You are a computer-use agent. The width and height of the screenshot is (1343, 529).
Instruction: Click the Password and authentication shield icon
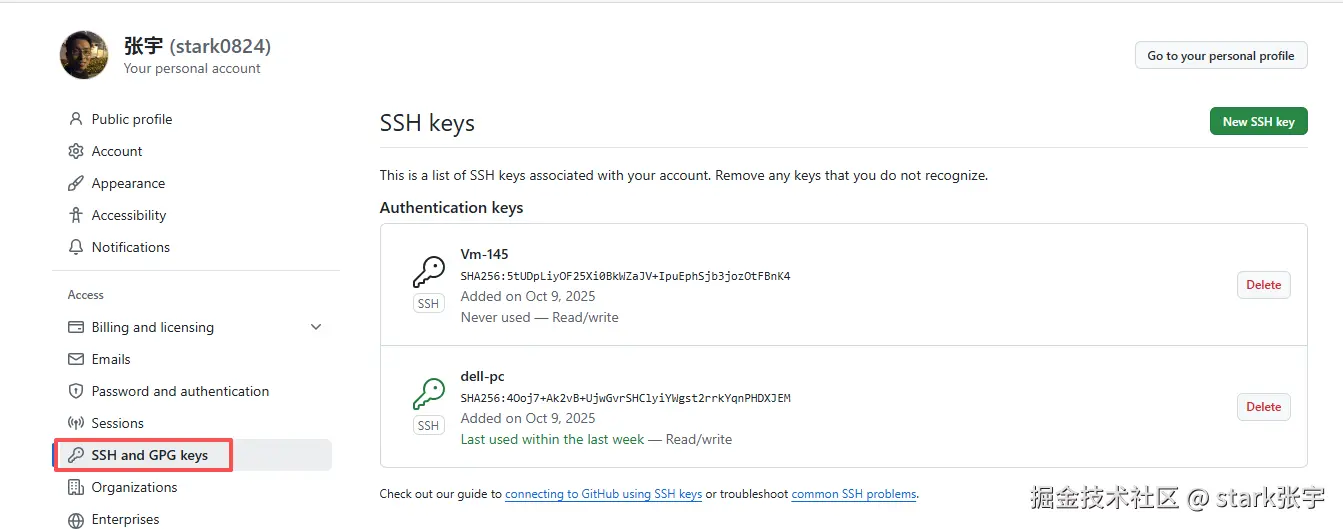[76, 391]
